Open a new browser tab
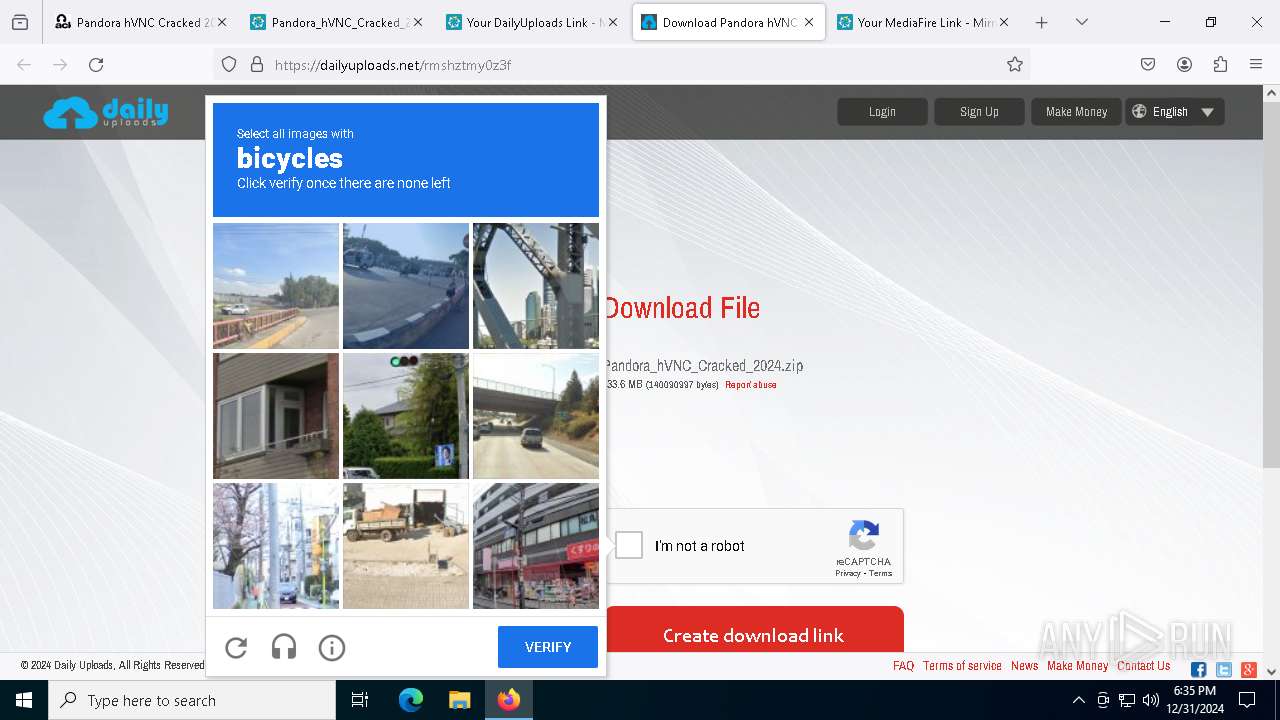1280x720 pixels. 1041,22
